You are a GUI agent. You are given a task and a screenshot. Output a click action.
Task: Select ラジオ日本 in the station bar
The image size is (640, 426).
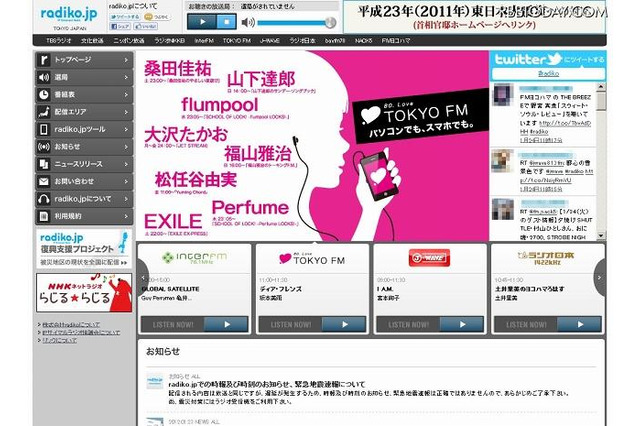[x=302, y=40]
